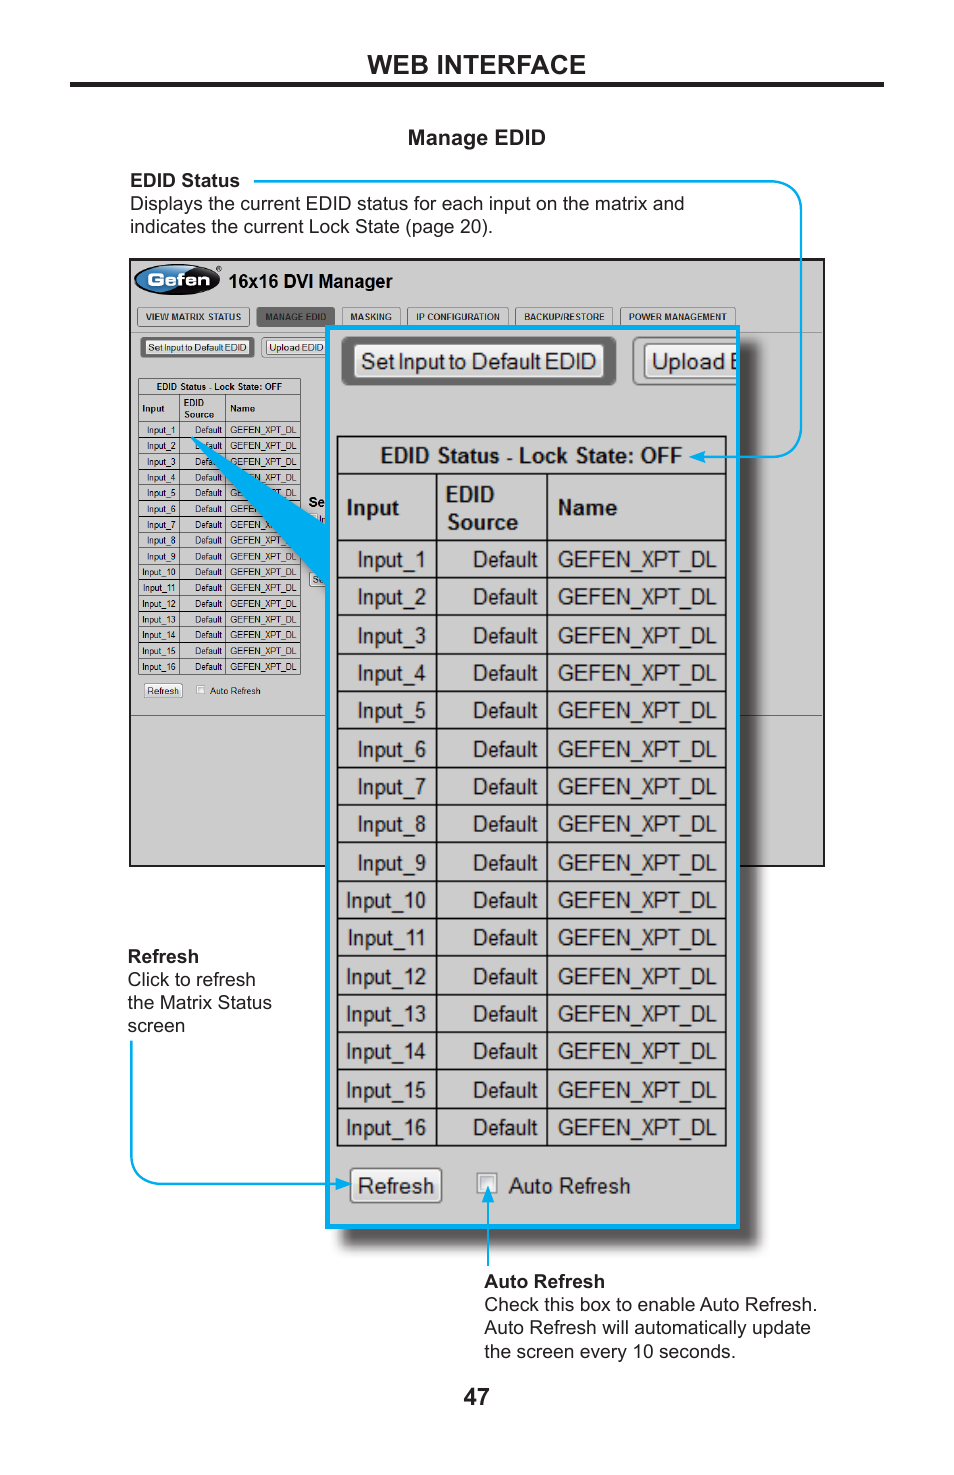The image size is (954, 1475).
Task: Click small Input_12 row in manager table
Action: [219, 604]
